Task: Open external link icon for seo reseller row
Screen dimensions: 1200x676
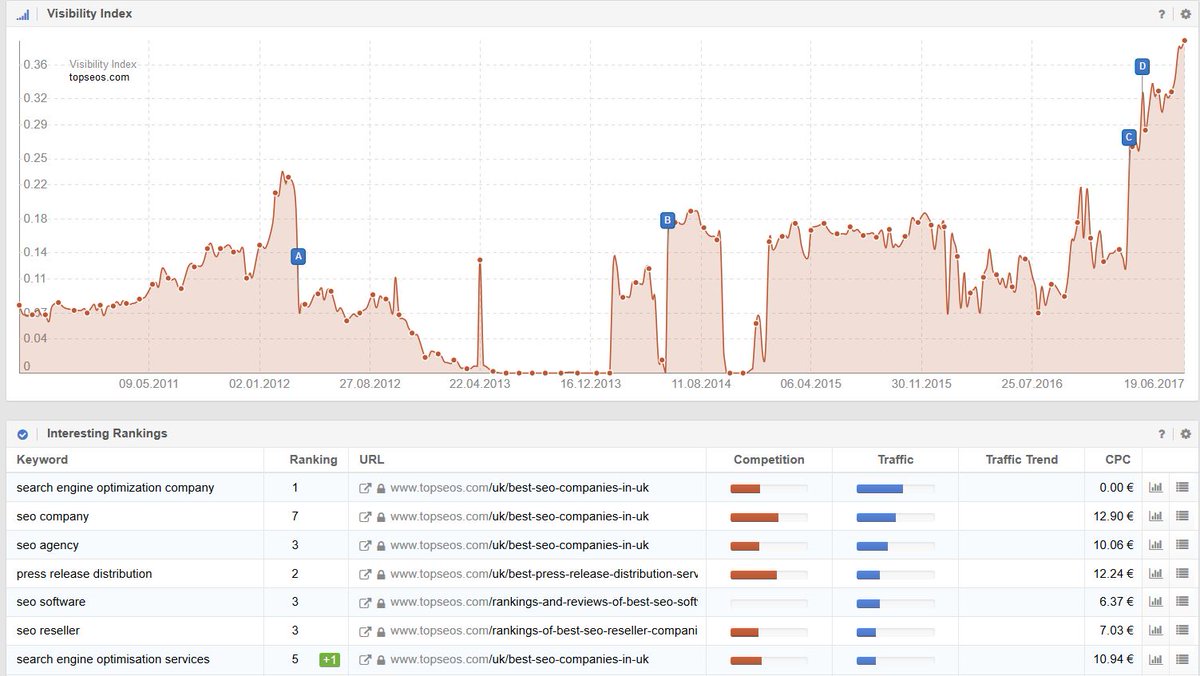Action: click(x=366, y=631)
